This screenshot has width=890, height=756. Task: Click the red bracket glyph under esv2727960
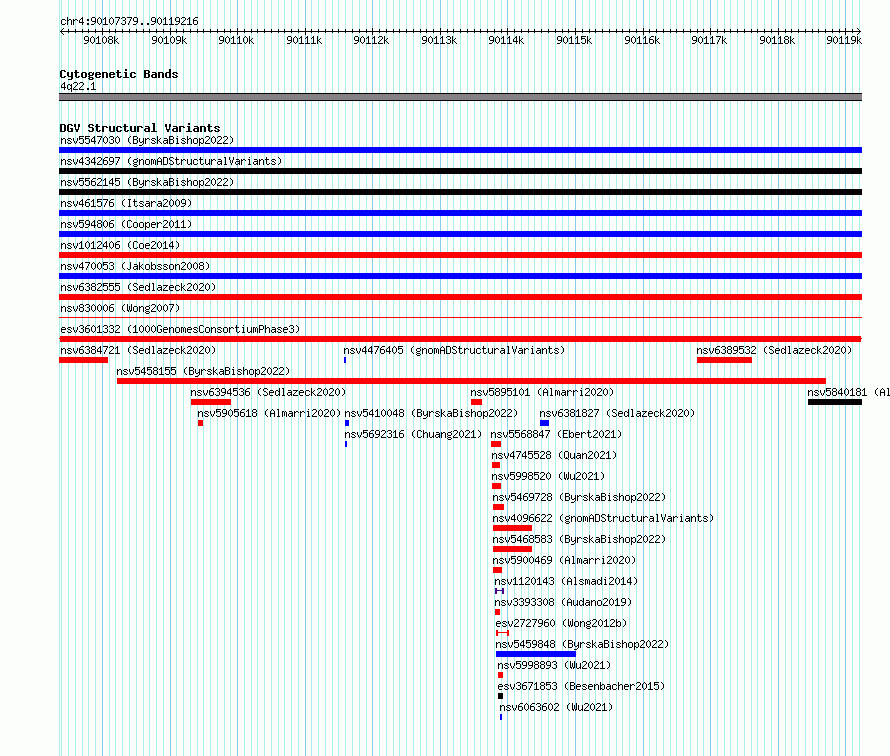pos(502,633)
